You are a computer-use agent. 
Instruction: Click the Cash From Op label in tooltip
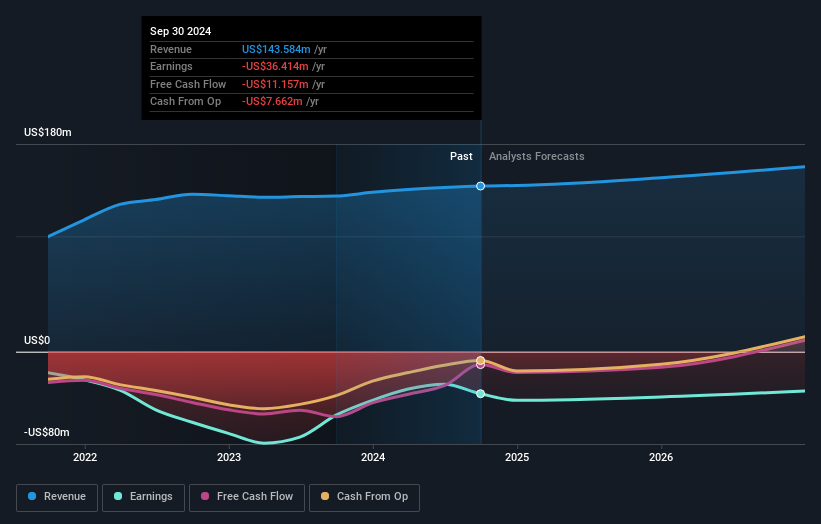pos(185,102)
